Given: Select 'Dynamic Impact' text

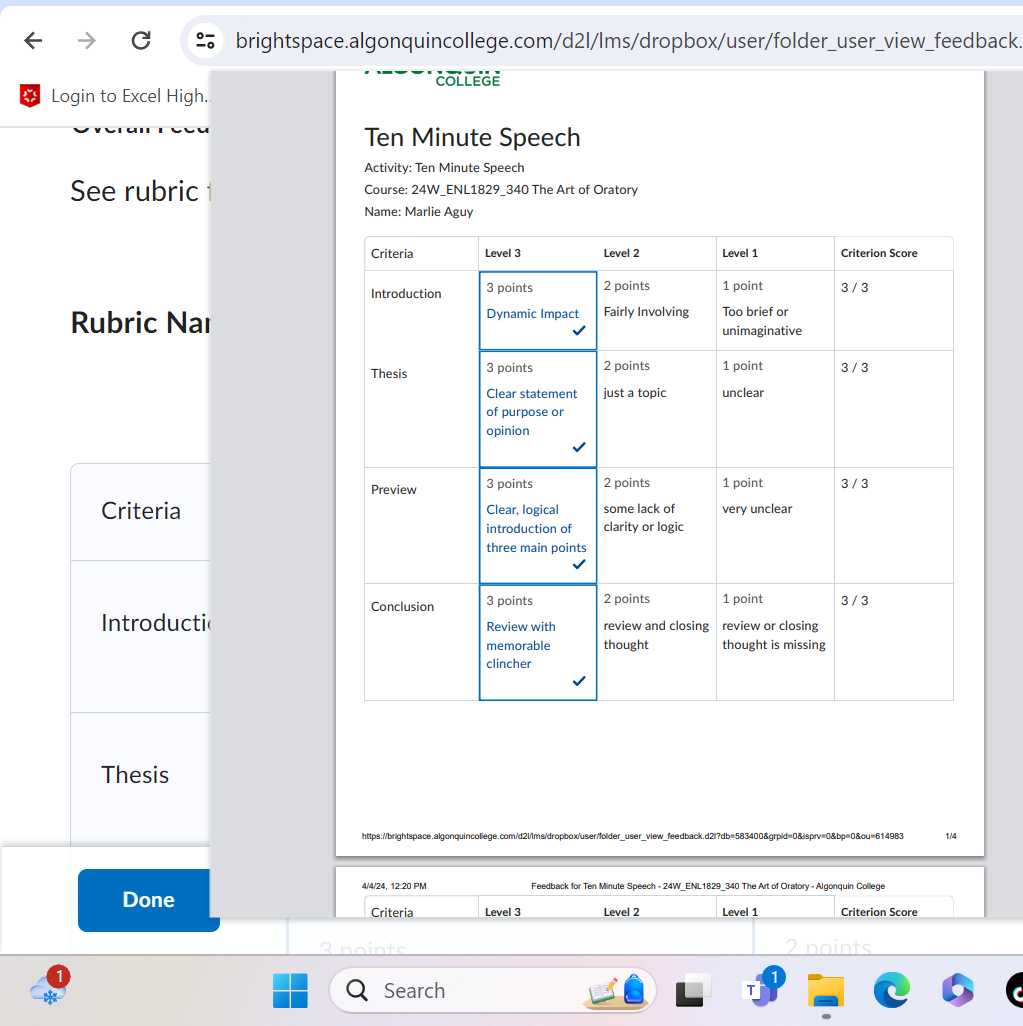Looking at the screenshot, I should (x=532, y=313).
